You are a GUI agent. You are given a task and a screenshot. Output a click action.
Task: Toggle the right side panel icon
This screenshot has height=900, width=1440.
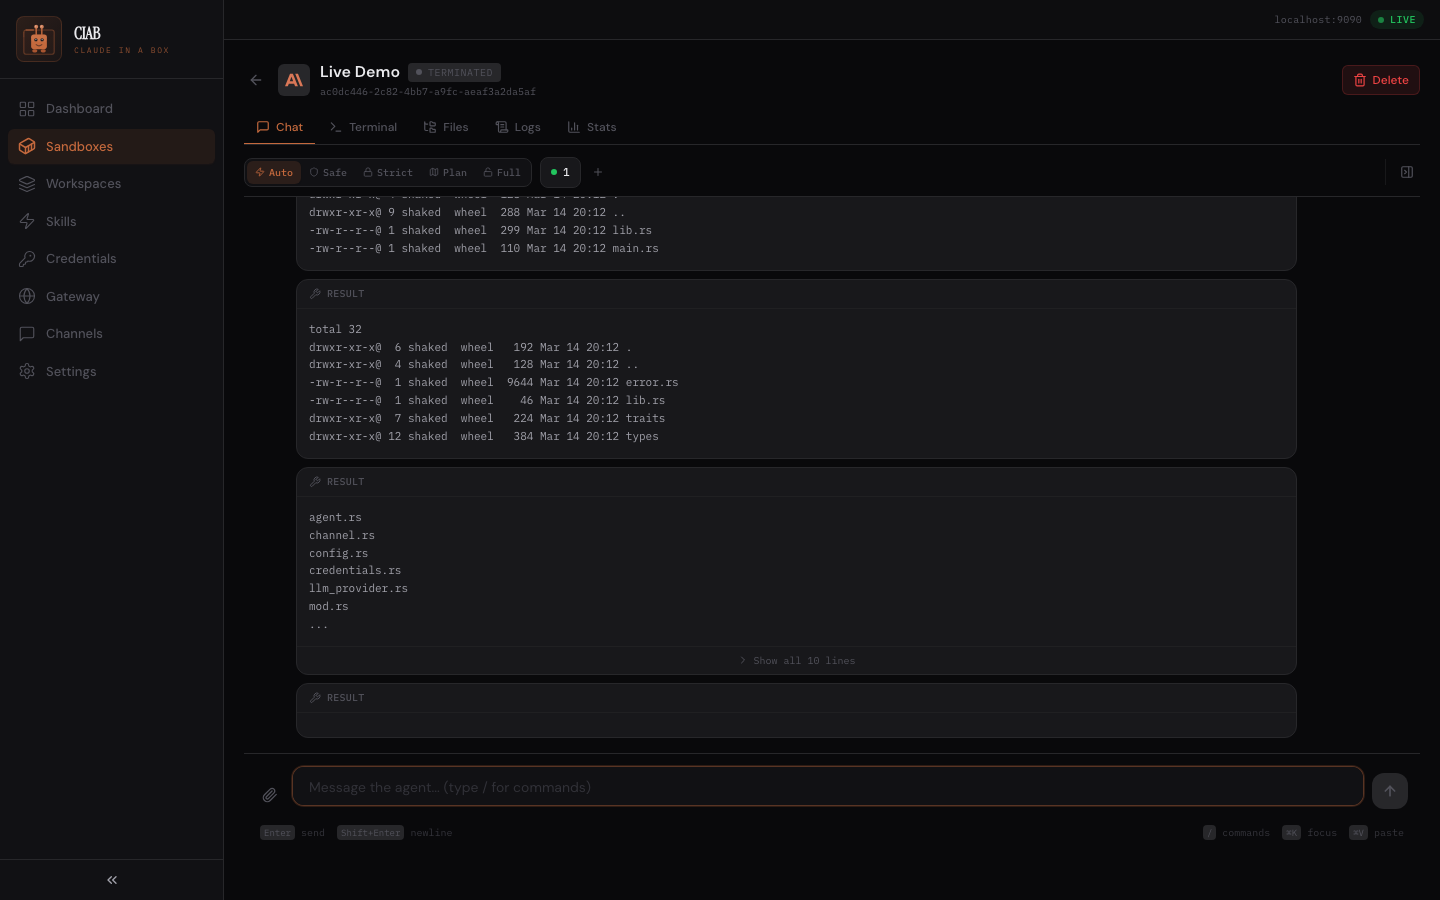[1407, 172]
